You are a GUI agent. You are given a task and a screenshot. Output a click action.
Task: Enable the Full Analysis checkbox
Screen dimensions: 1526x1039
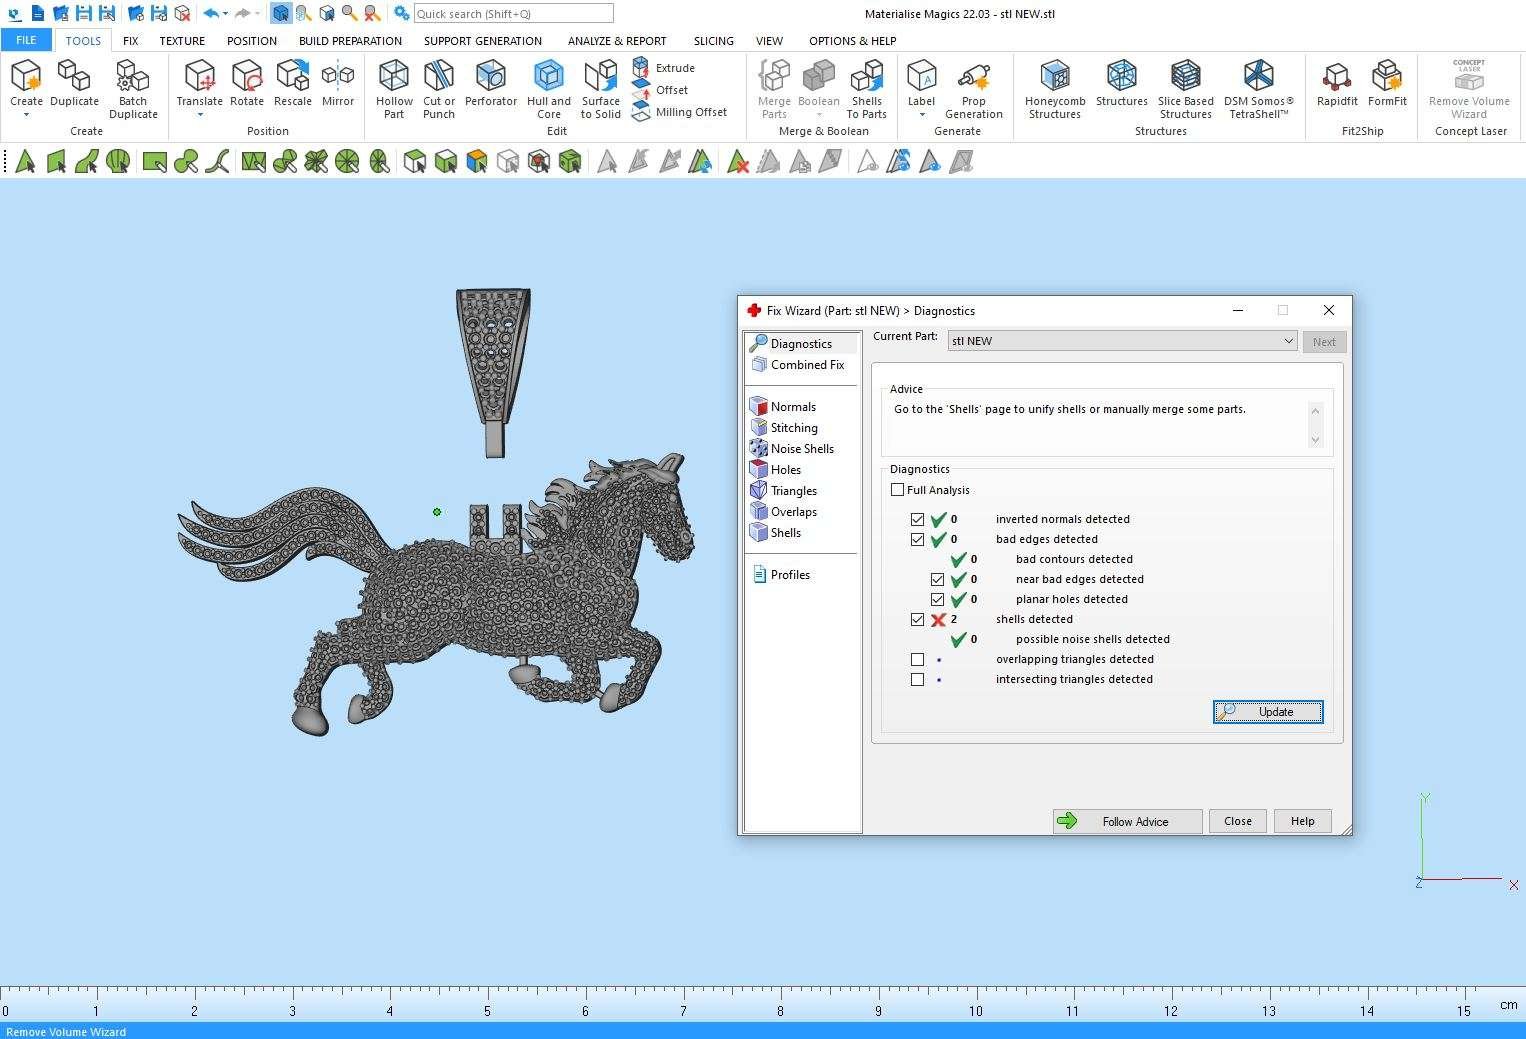[897, 490]
